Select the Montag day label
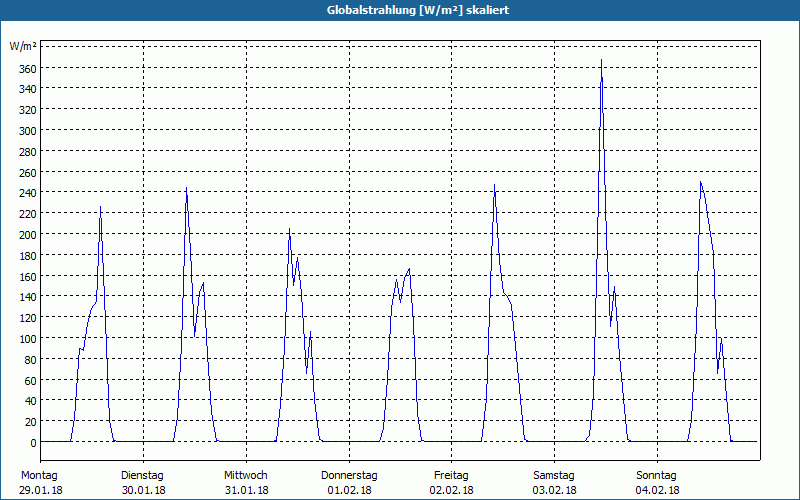 (x=39, y=476)
